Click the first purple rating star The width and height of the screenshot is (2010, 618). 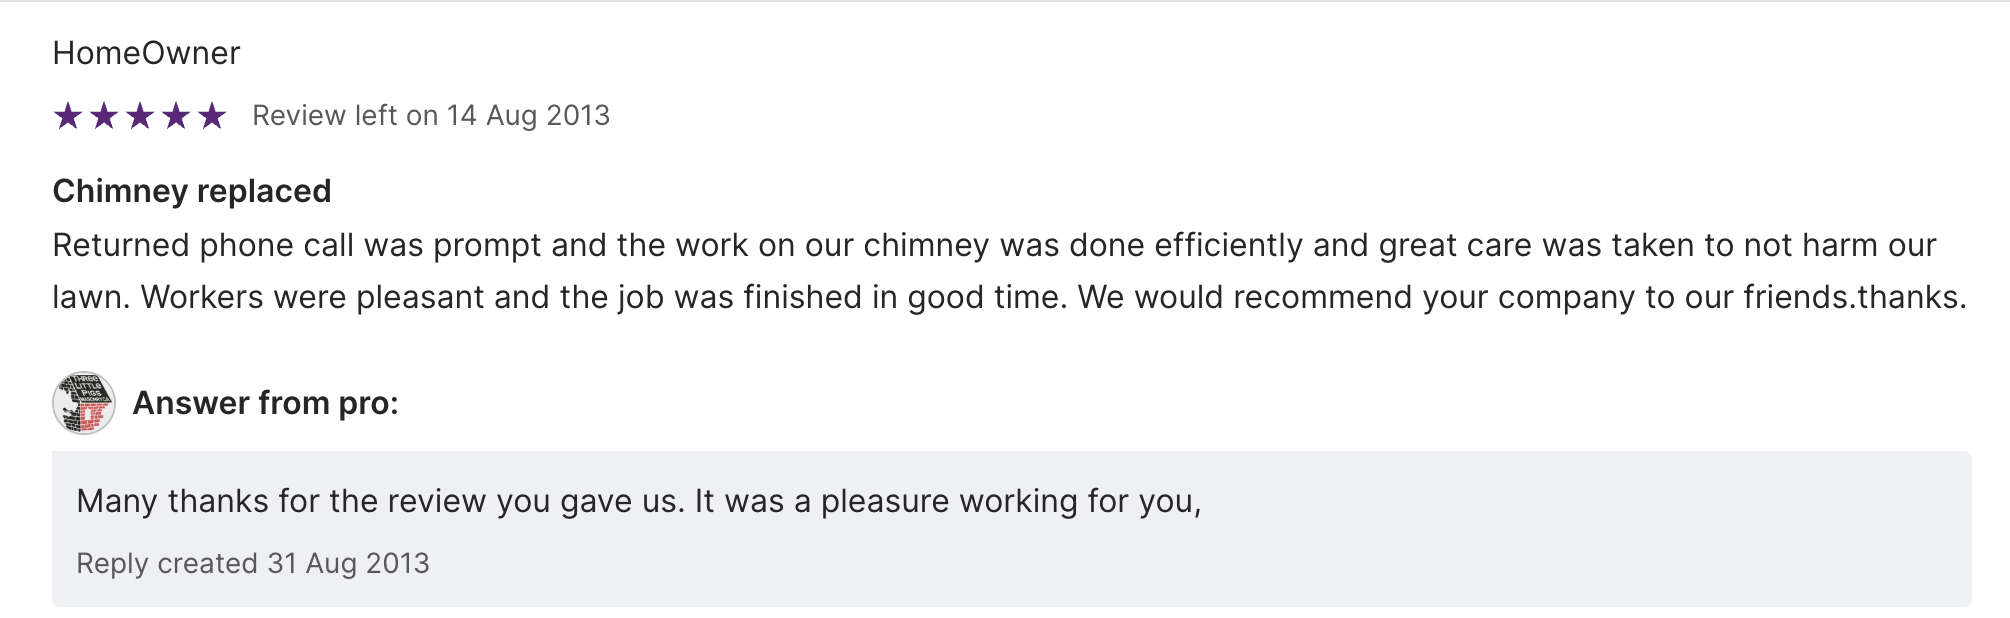coord(68,116)
